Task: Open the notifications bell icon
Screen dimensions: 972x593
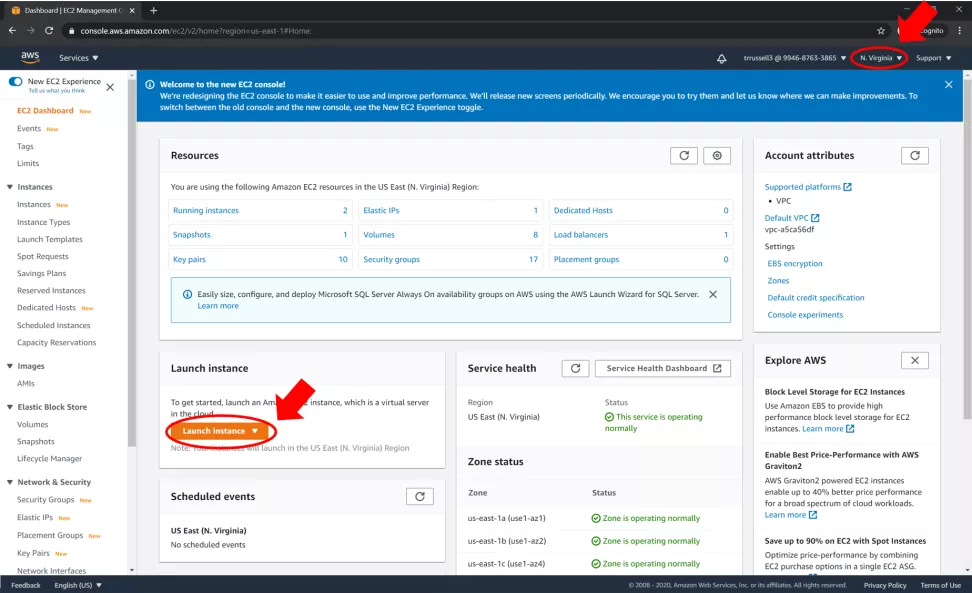Action: (x=722, y=58)
